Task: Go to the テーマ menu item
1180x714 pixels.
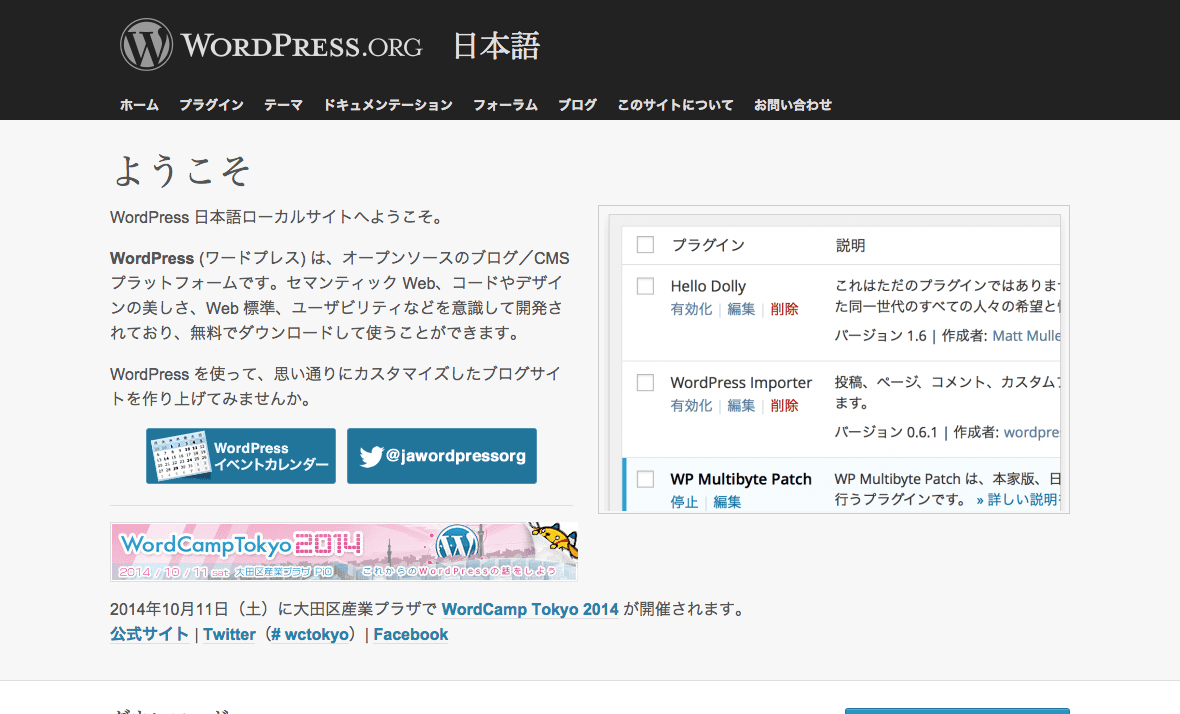Action: point(283,105)
